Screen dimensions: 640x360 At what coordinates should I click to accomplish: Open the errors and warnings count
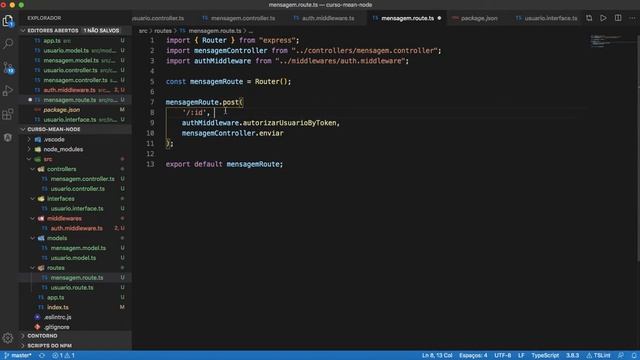(63, 356)
